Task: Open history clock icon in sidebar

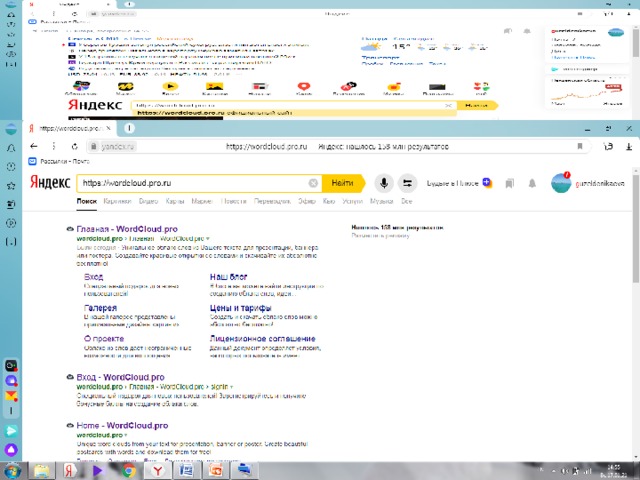Action: [11, 167]
